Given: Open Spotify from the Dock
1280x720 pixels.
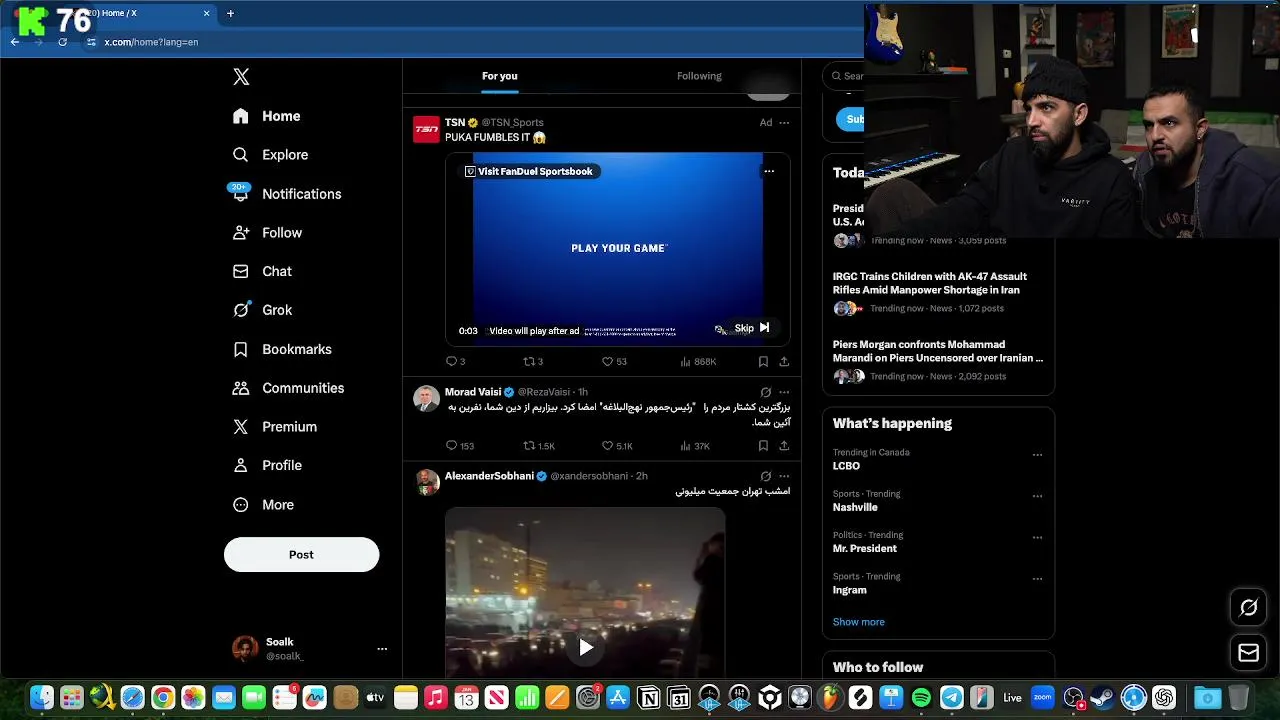Looking at the screenshot, I should (x=922, y=698).
